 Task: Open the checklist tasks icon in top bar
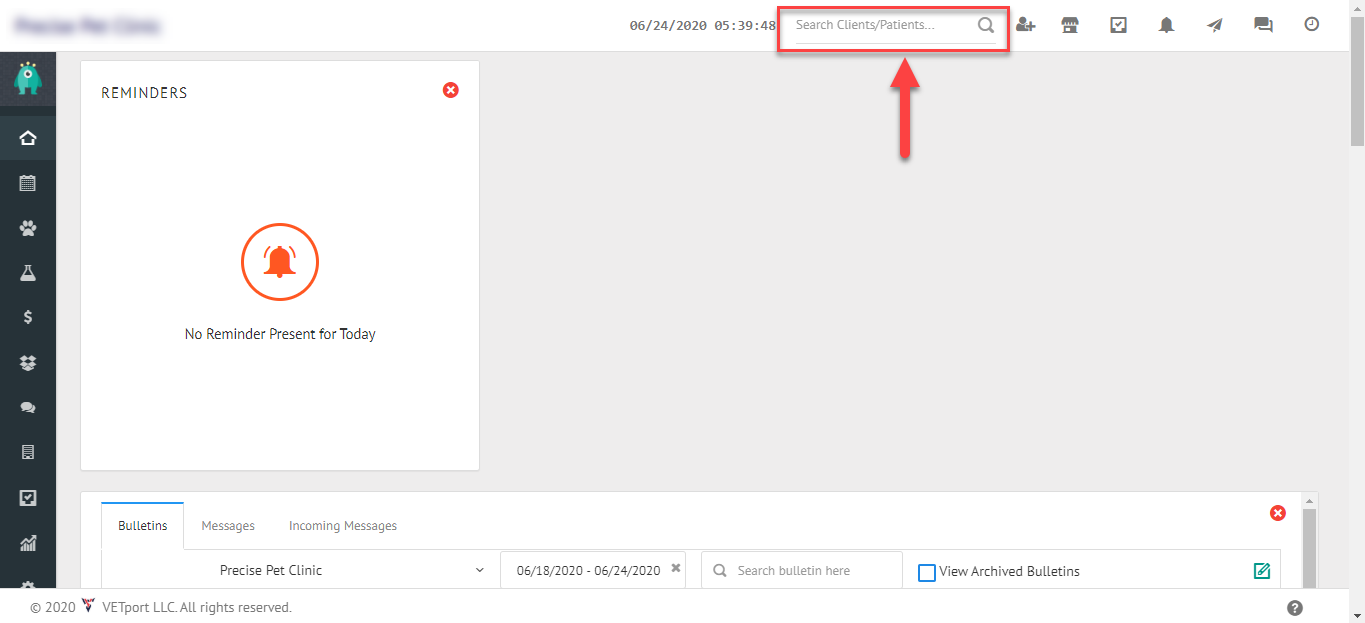[x=1119, y=25]
